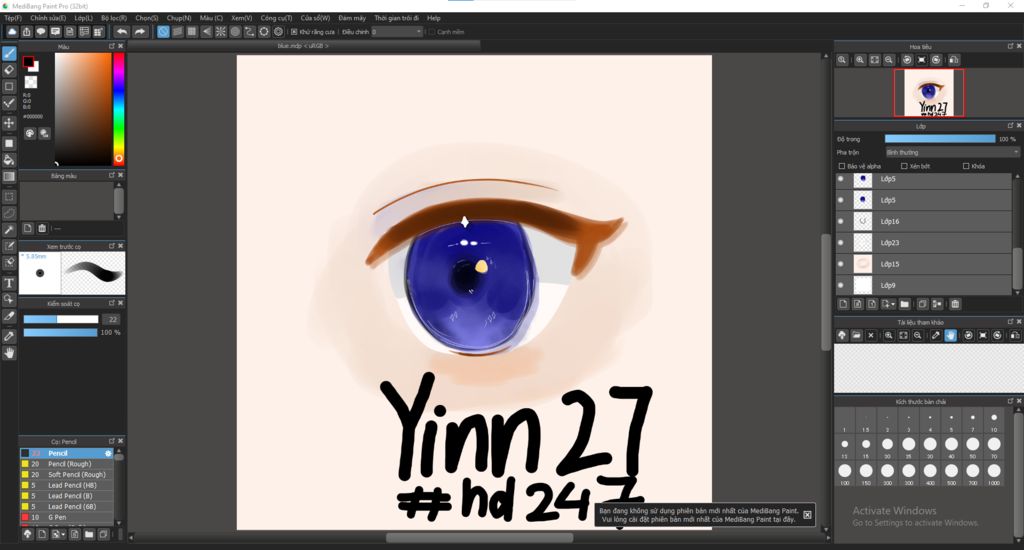Open Pencil brush settings gear
The width and height of the screenshot is (1024, 550).
[108, 453]
